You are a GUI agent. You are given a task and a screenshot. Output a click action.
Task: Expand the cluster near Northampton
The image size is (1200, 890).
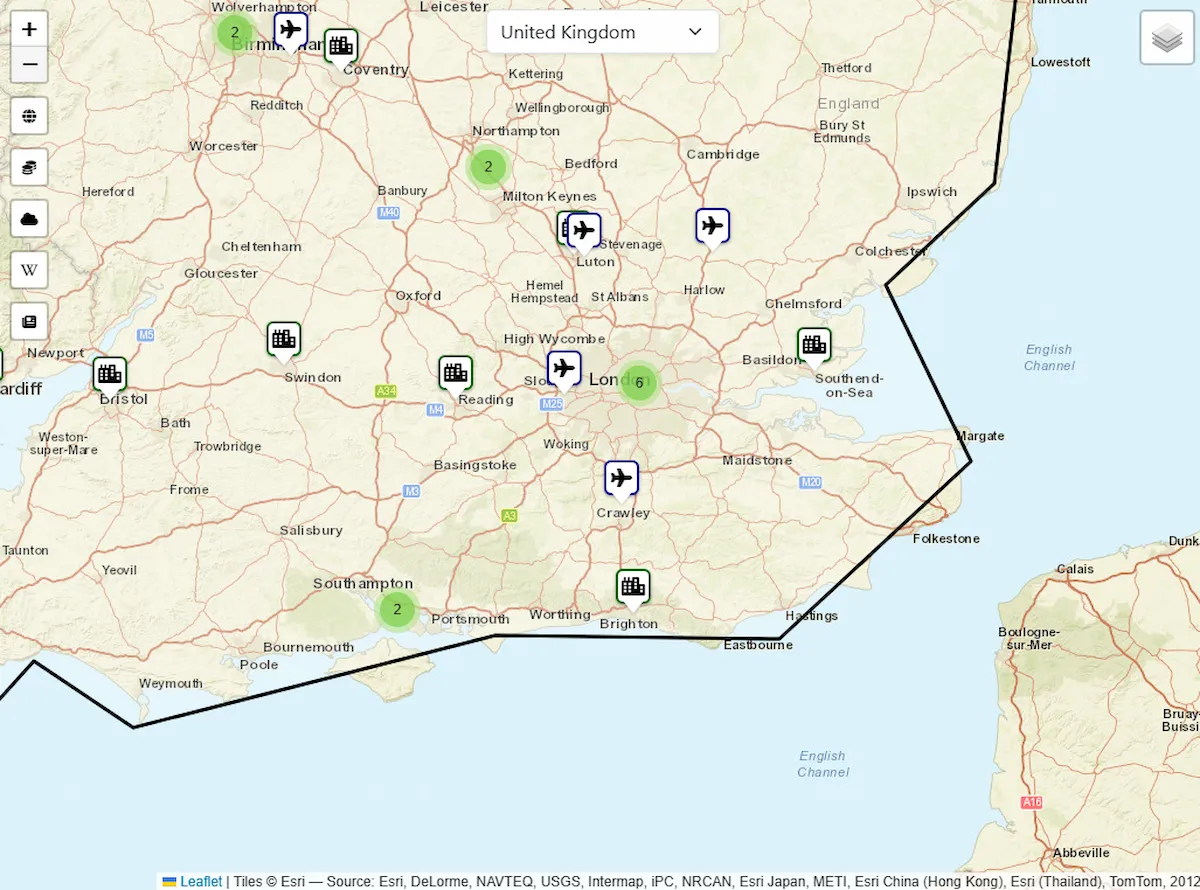coord(488,167)
